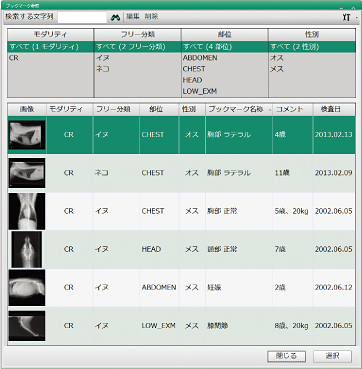Sort by 検査日 column header
Viewport: 362px width, 369px height.
[334, 109]
